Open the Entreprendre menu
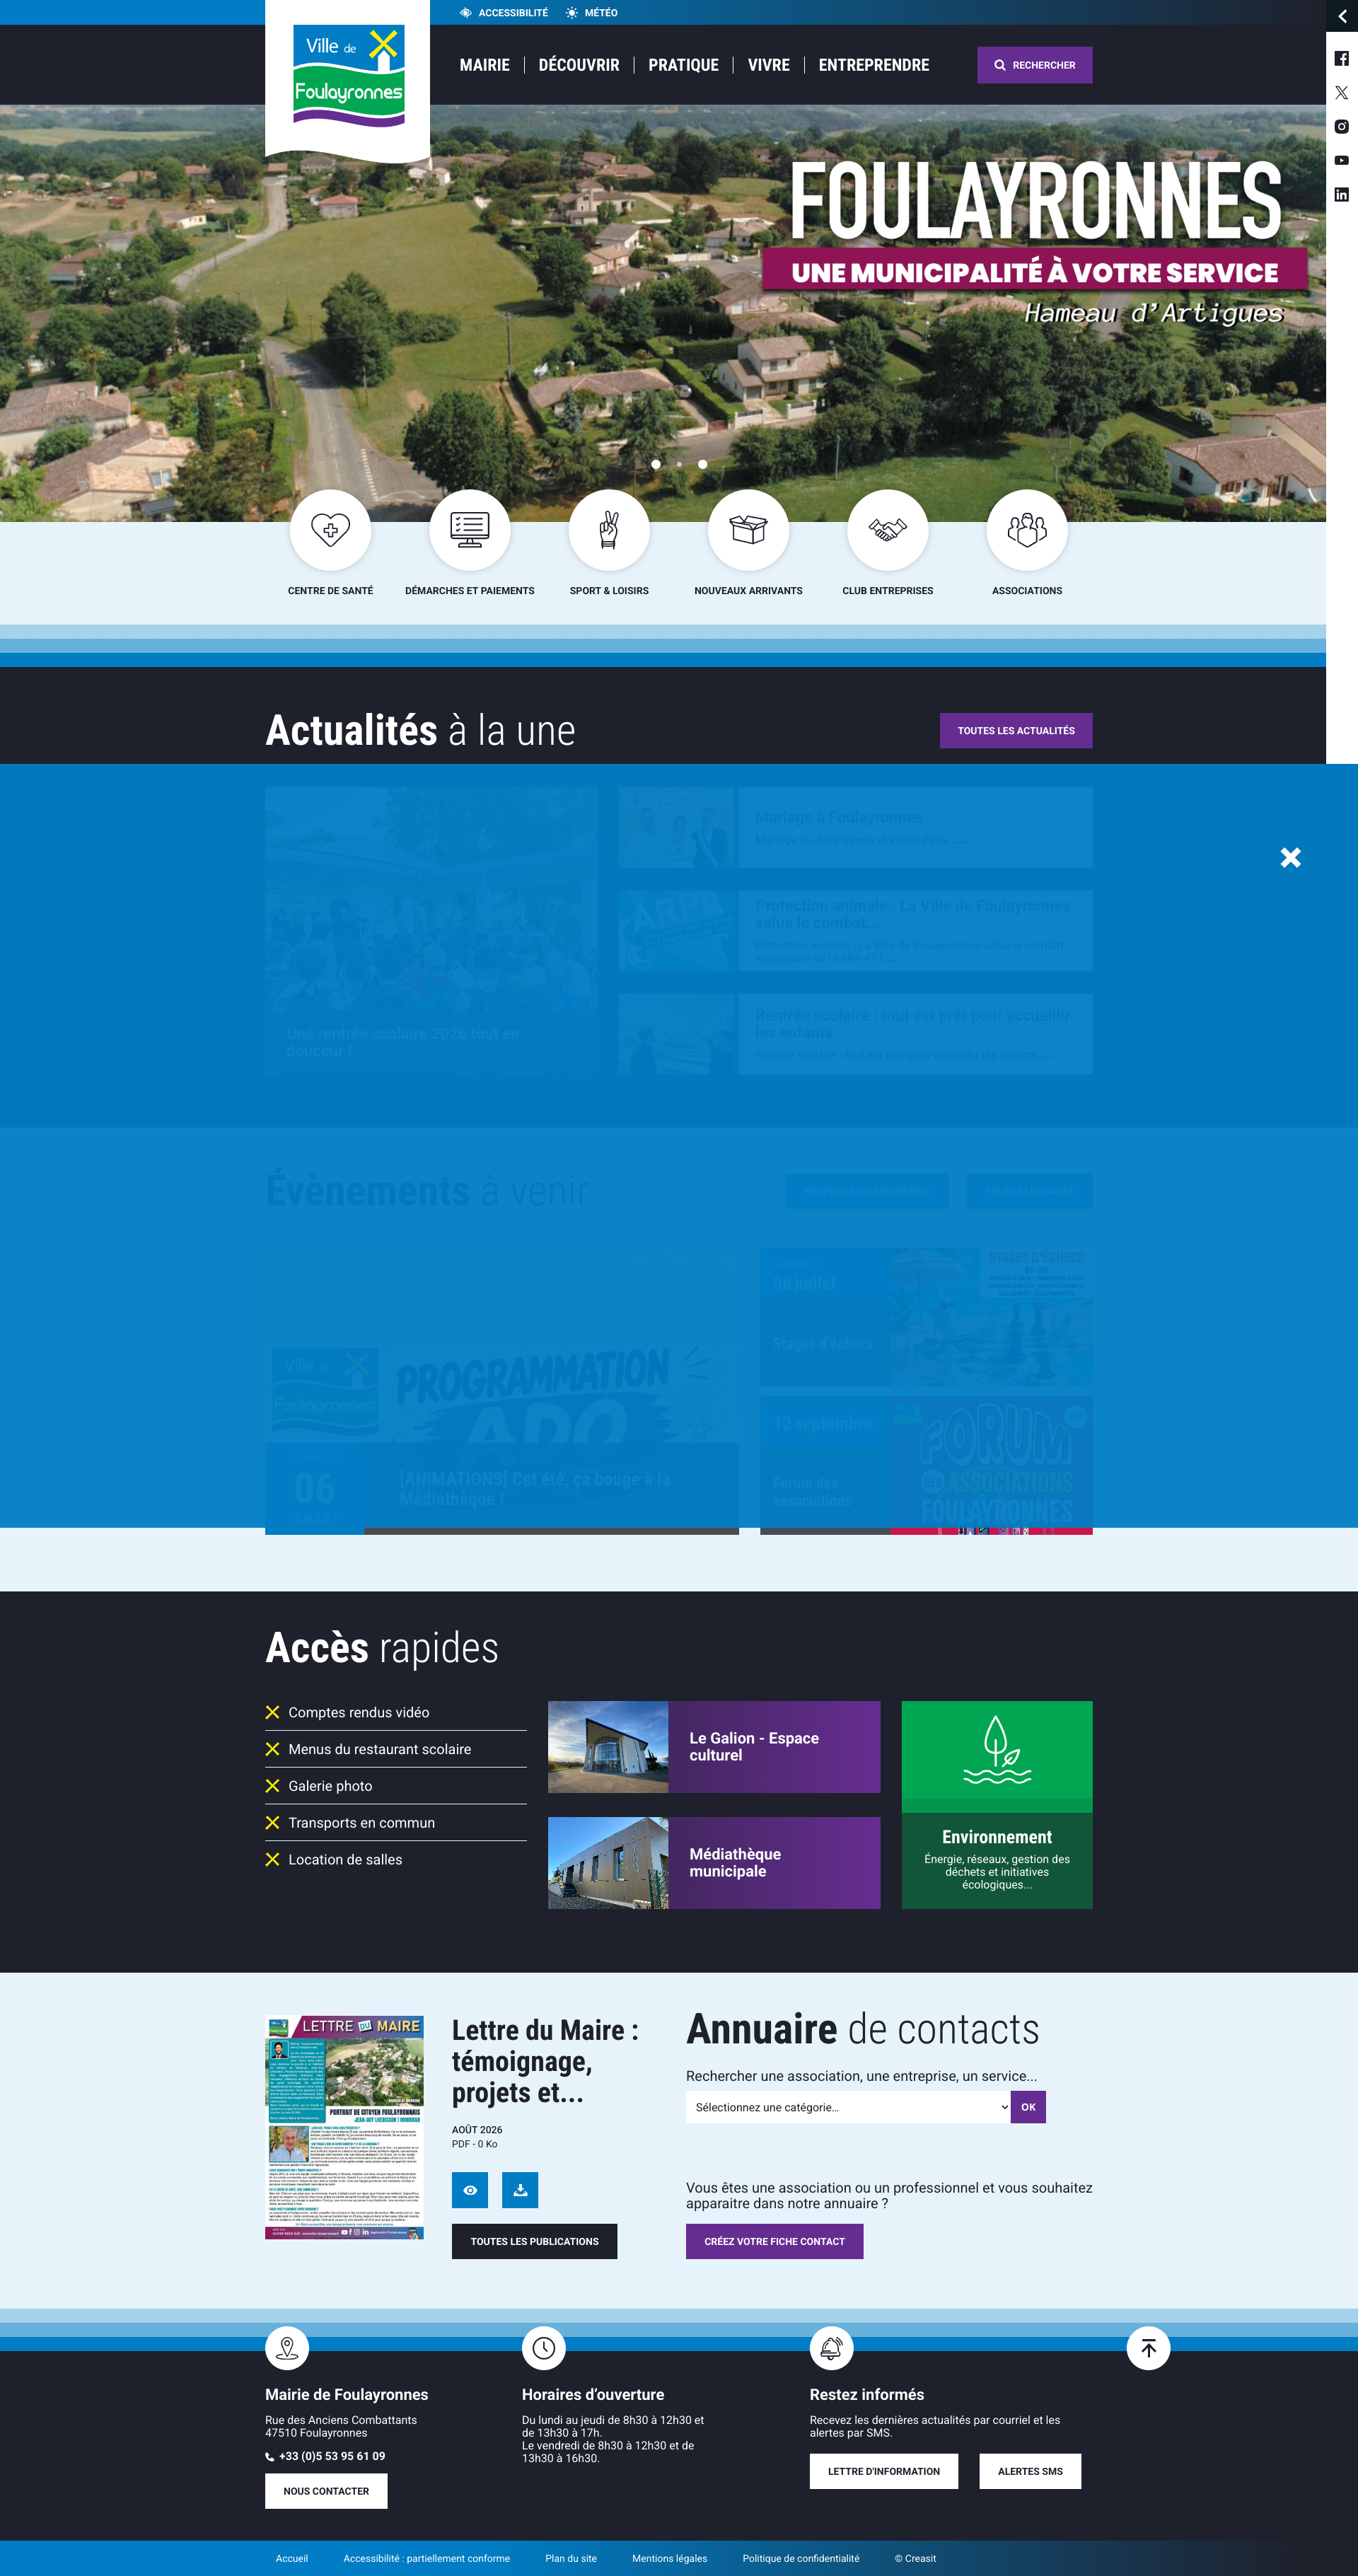Viewport: 1358px width, 2576px height. click(874, 65)
